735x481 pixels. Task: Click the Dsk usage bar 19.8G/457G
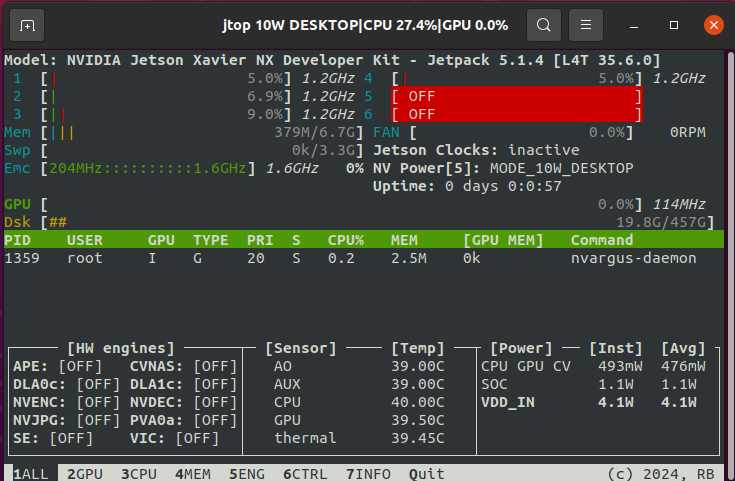click(x=377, y=222)
